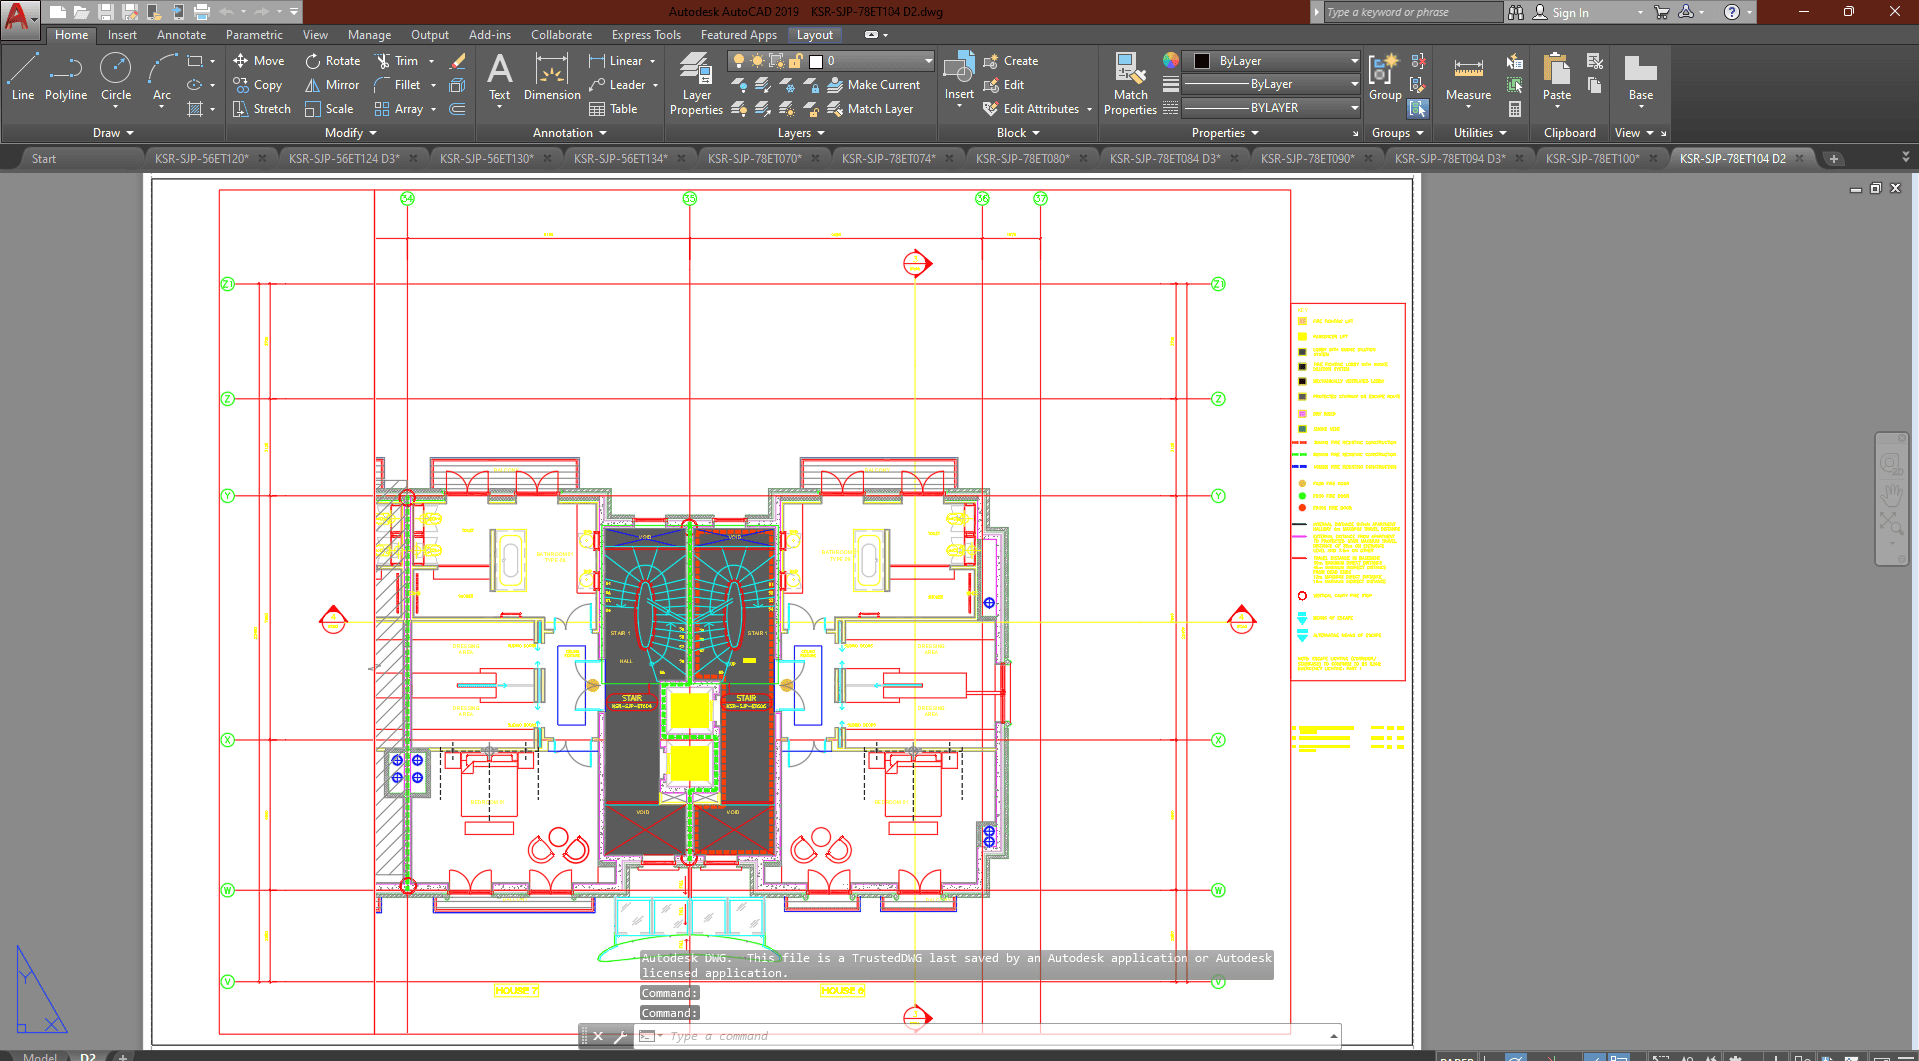
Task: Open the KSR-SJP-78ET090 drawing tab
Action: (1306, 159)
